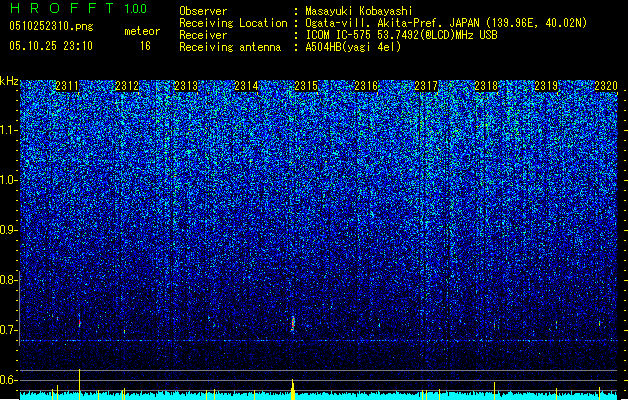Click the 2319 time marker

pyautogui.click(x=546, y=86)
